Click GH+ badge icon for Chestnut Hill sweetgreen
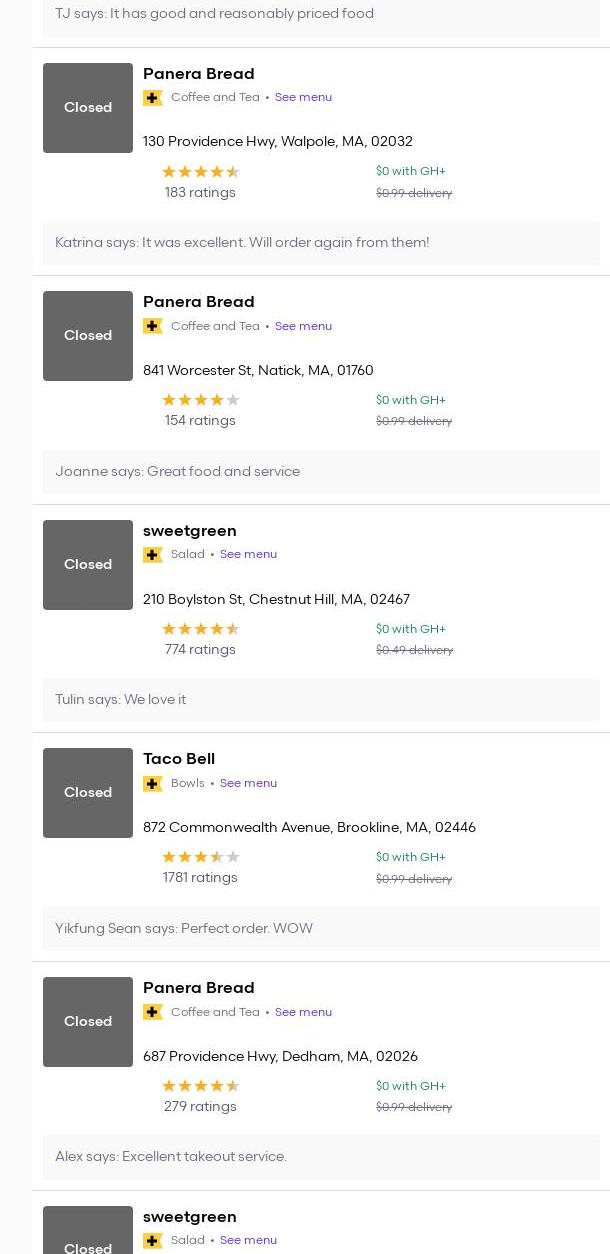The height and width of the screenshot is (1254, 610). tap(153, 555)
